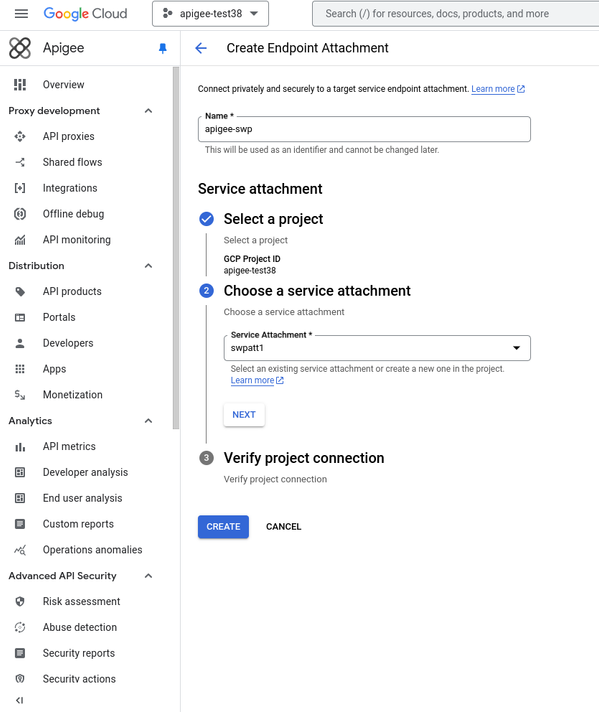This screenshot has width=599, height=712.
Task: Click the pin icon next to Apigee
Action: (x=163, y=48)
